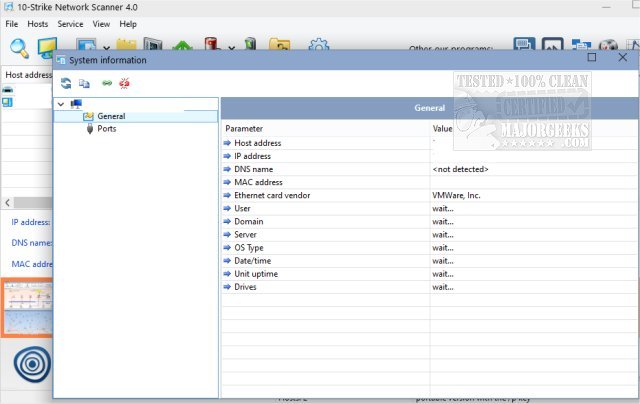
Task: Click the round gray disc program icon
Action: pos(609,45)
